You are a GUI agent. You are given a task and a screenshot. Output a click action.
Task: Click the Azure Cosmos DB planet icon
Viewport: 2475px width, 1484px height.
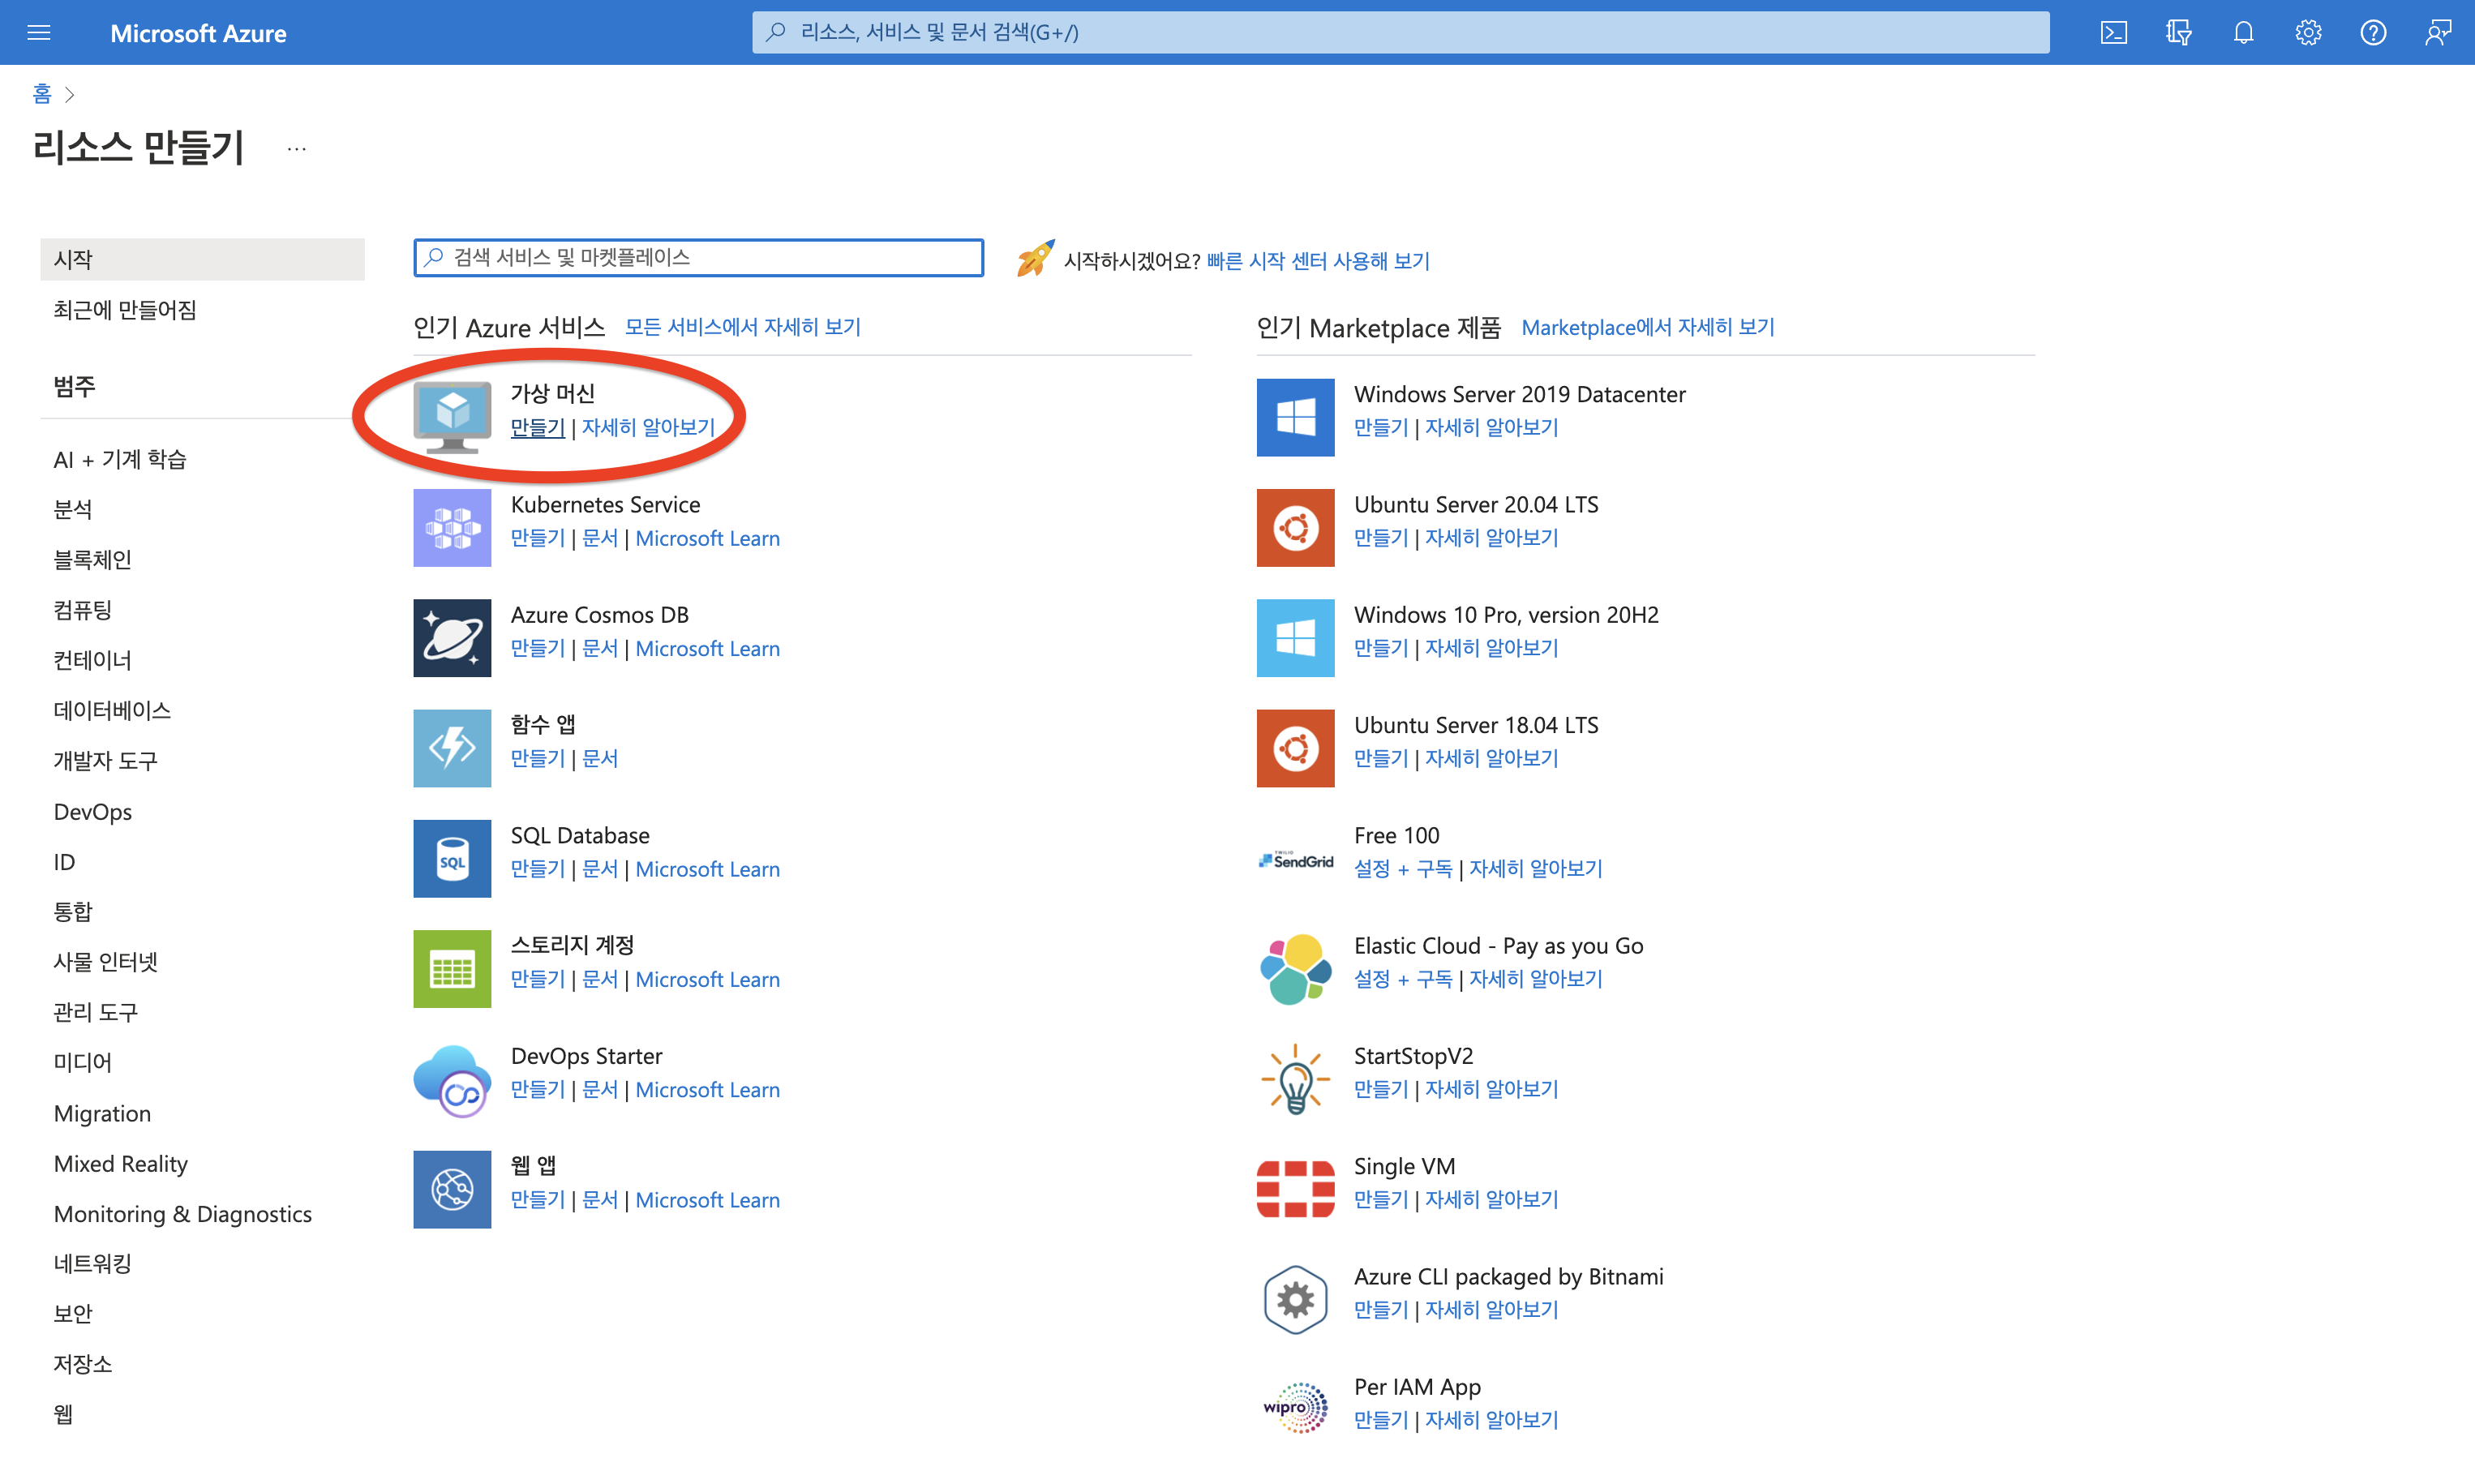[x=452, y=638]
